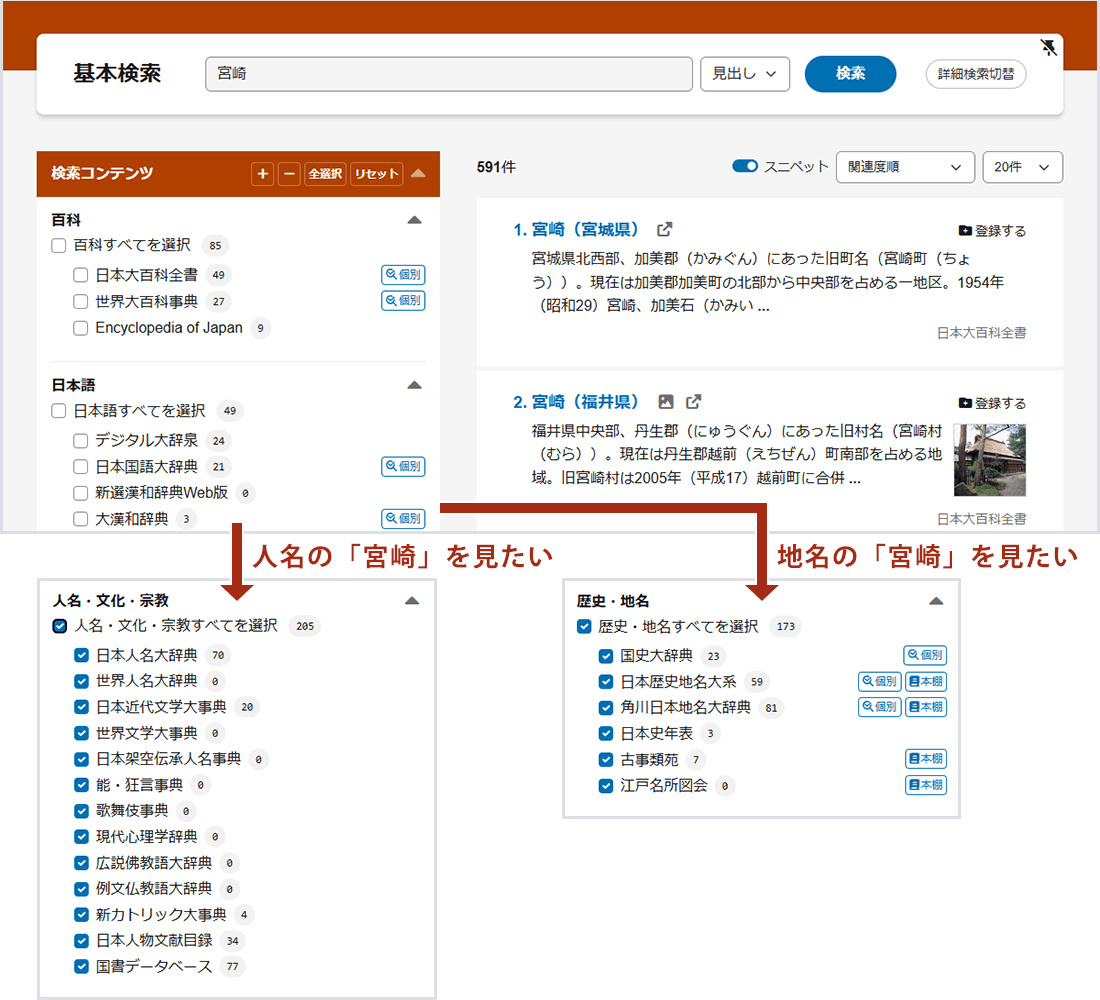Click the thumbnail photo in result 2
Image resolution: width=1100 pixels, height=1000 pixels.
tap(990, 460)
